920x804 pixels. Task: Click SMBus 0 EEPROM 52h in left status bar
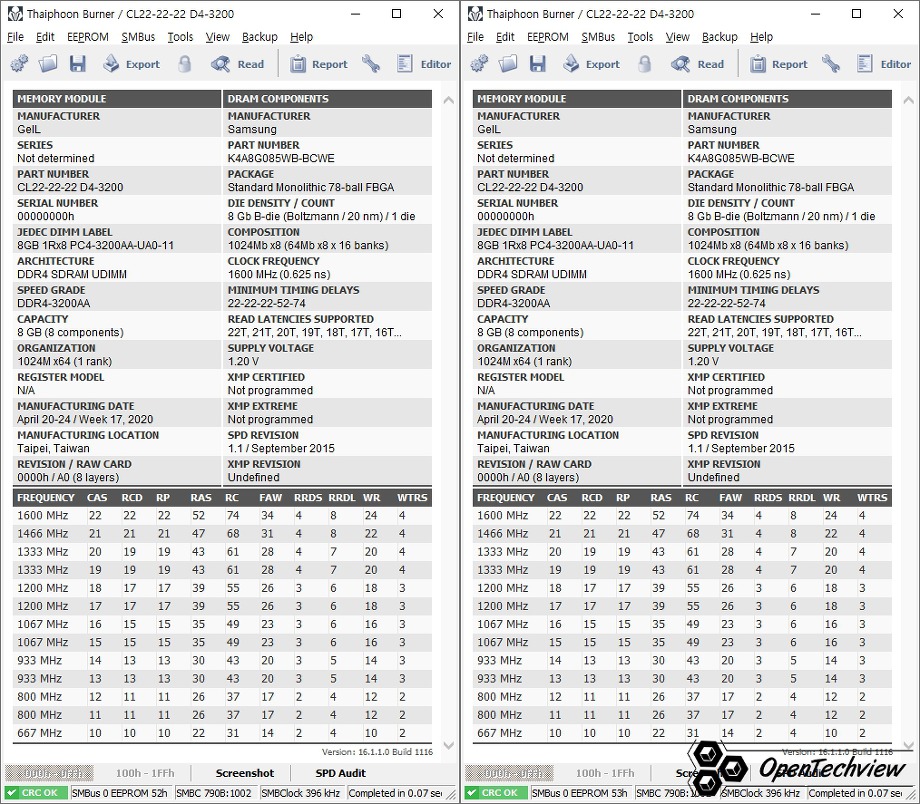point(120,793)
